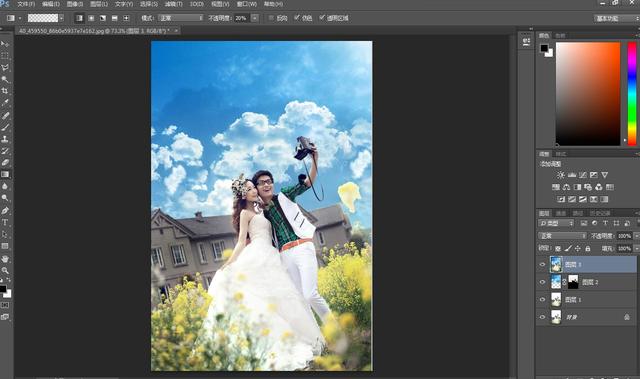Select the radial gradient style icon
This screenshot has width=640, height=379.
(x=91, y=18)
